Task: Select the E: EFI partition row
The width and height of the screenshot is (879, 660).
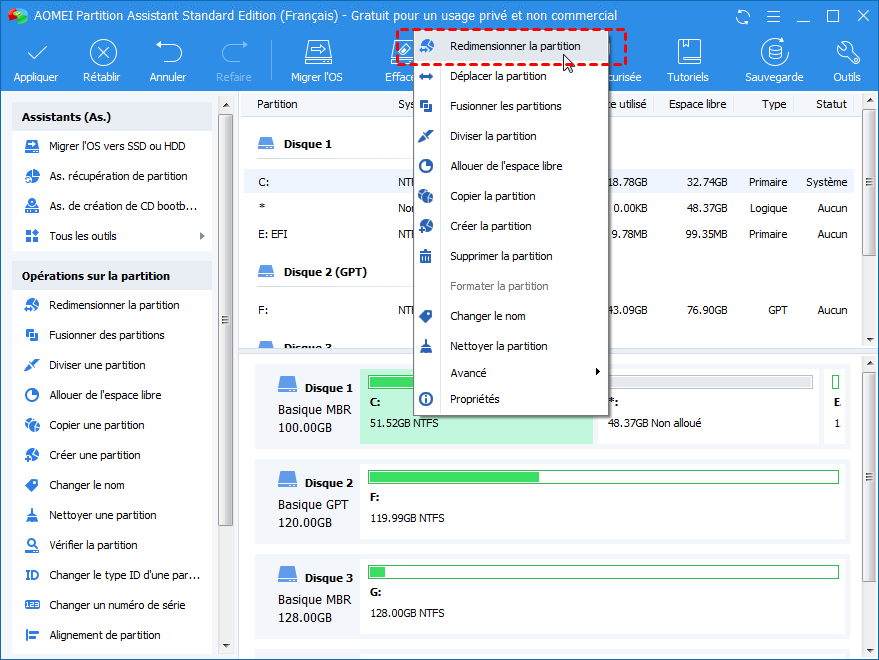Action: tap(549, 234)
